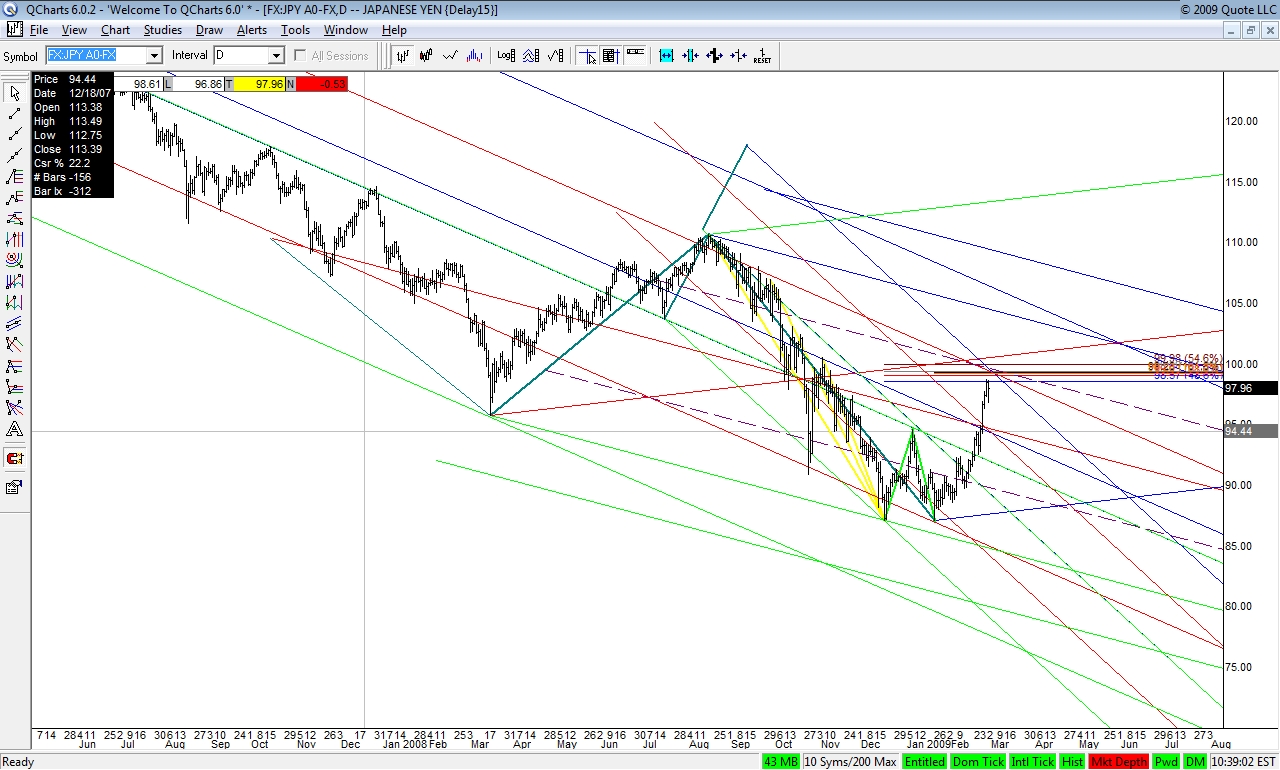Image resolution: width=1280 pixels, height=770 pixels.
Task: Open the Studies menu
Action: (163, 30)
